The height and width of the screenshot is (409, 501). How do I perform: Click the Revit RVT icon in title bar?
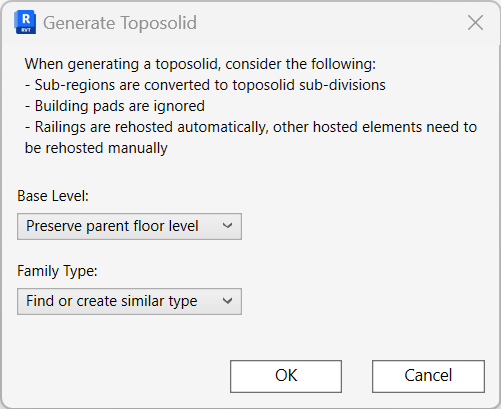(25, 22)
